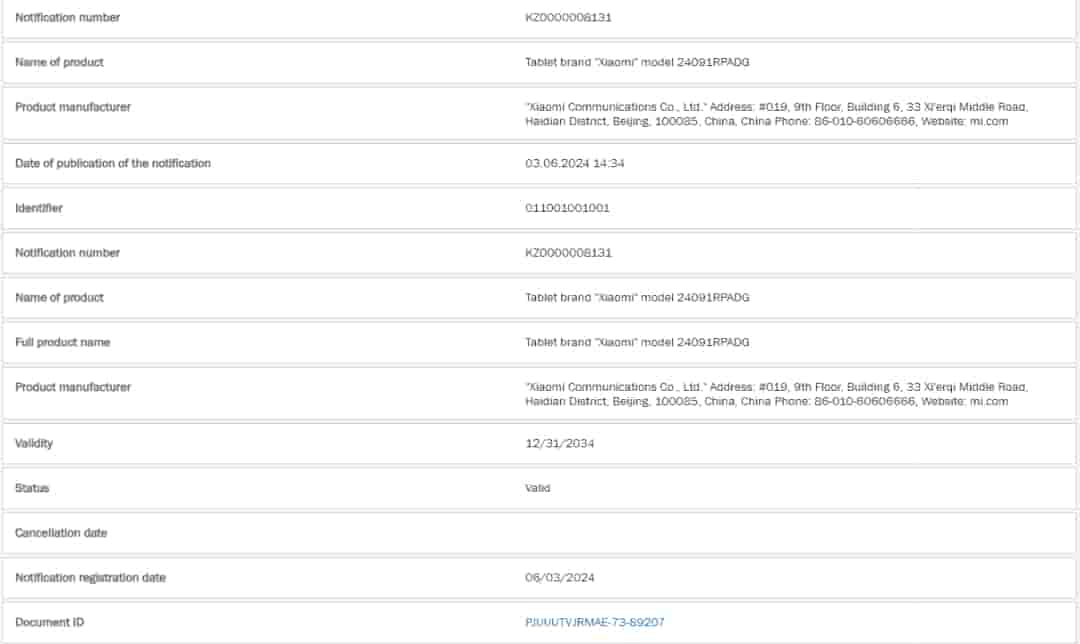Screen dimensions: 1080x644
Task: Click the Full product name label
Action: (62, 342)
